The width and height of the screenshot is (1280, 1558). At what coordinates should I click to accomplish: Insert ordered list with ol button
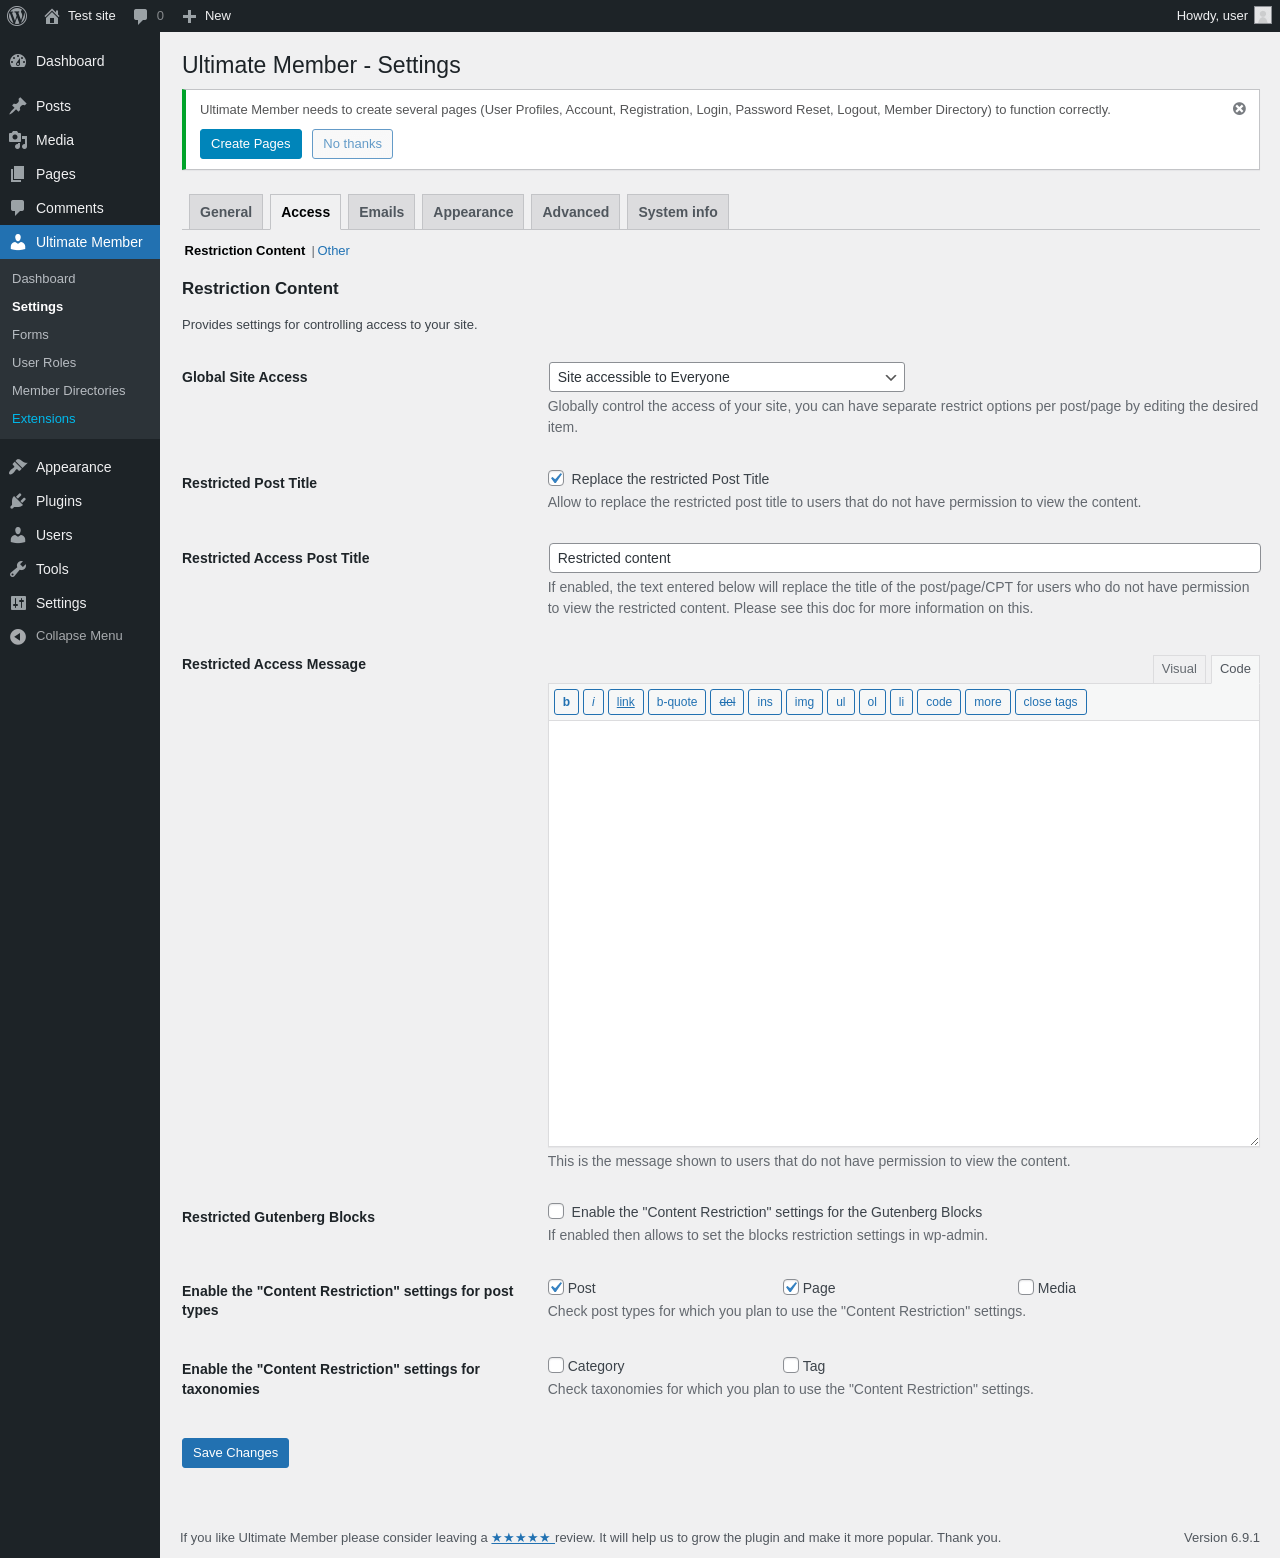click(x=872, y=702)
